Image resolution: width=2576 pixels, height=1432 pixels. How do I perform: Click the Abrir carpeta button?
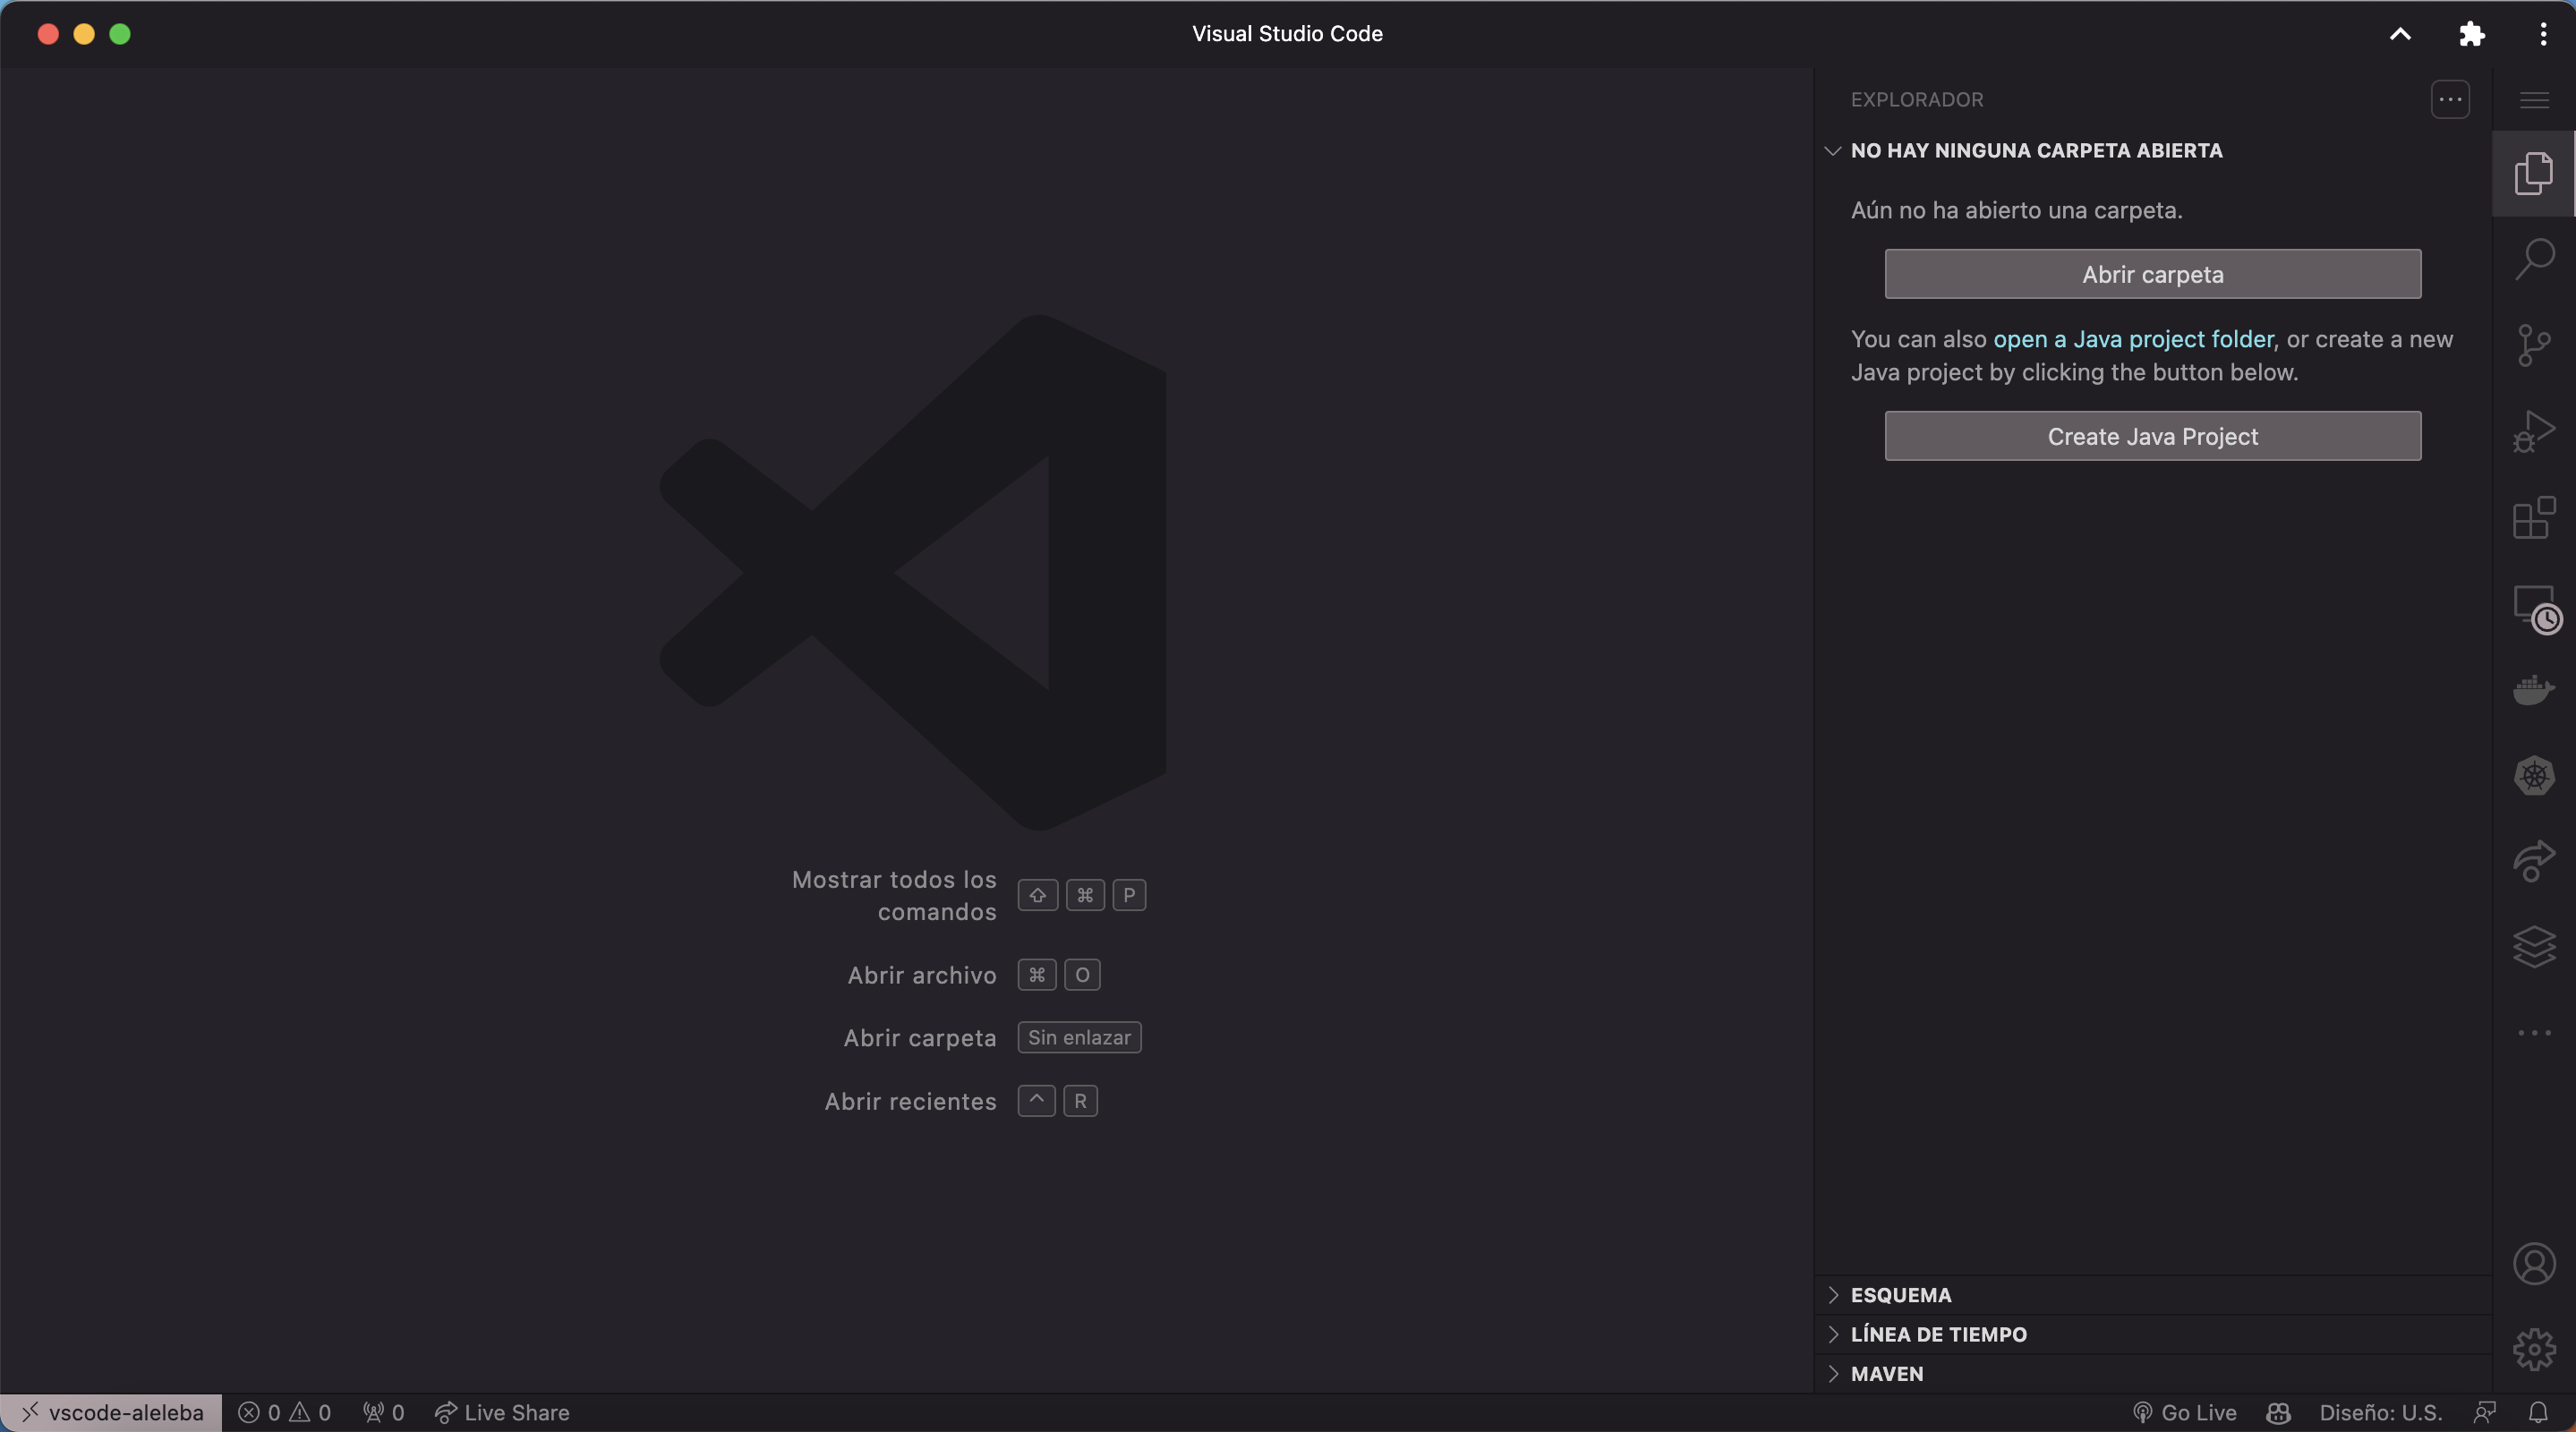(2152, 274)
